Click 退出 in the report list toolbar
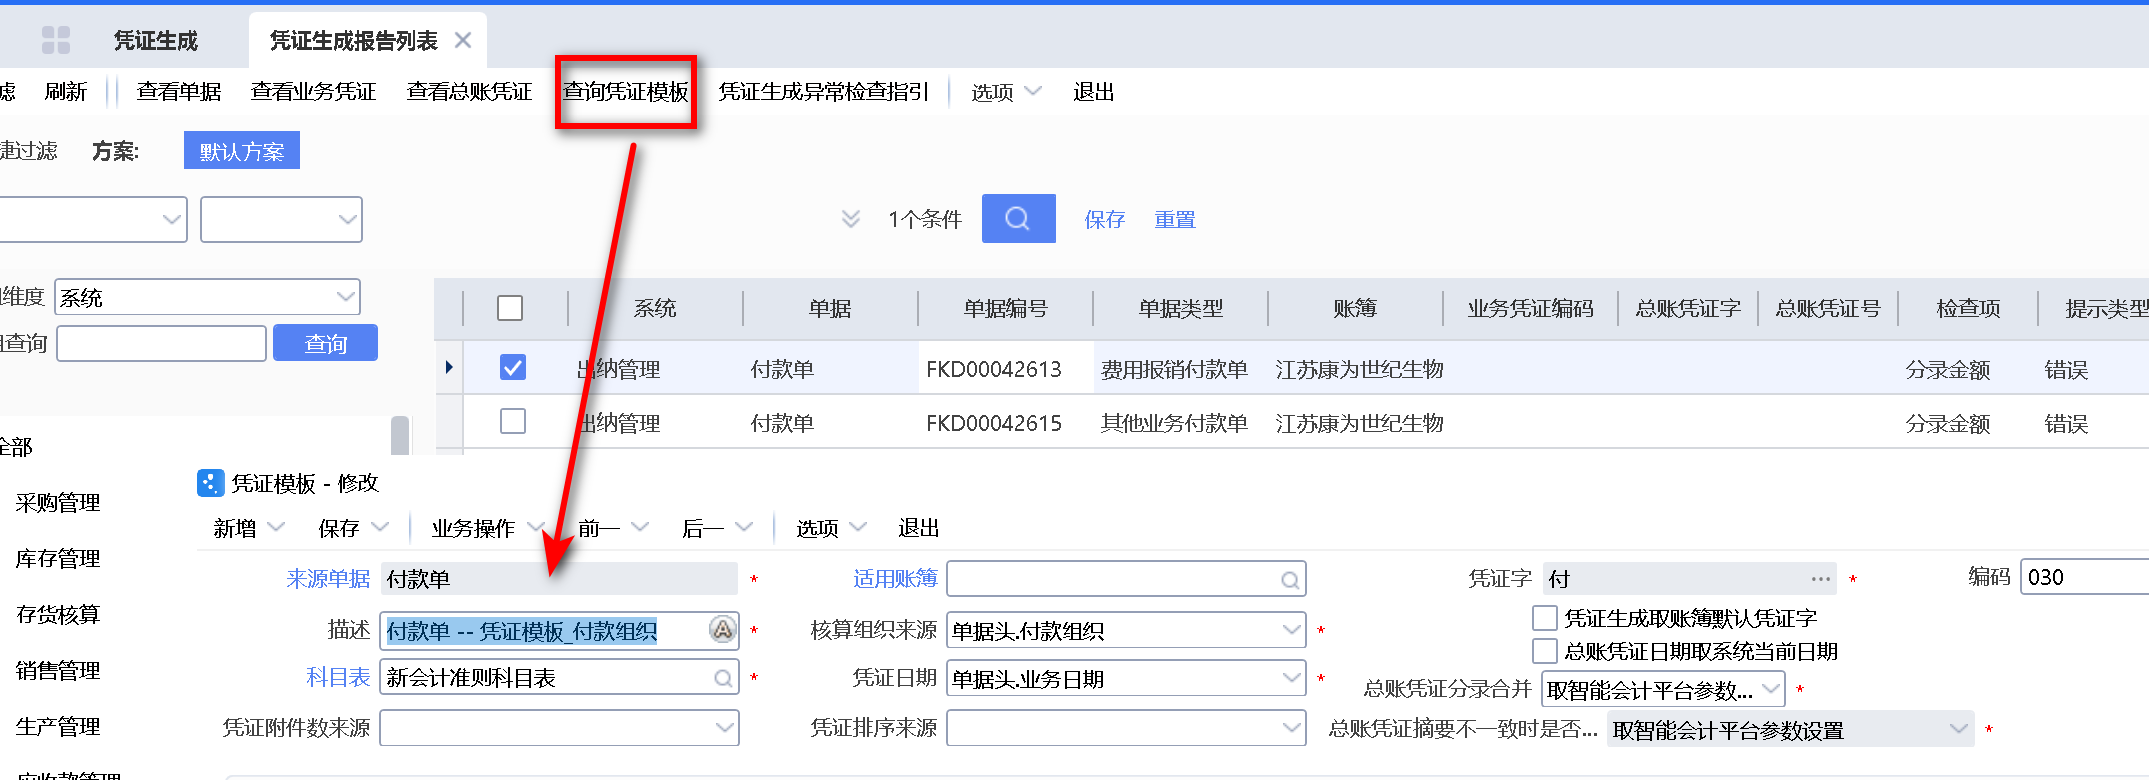Image resolution: width=2149 pixels, height=780 pixels. click(1093, 92)
